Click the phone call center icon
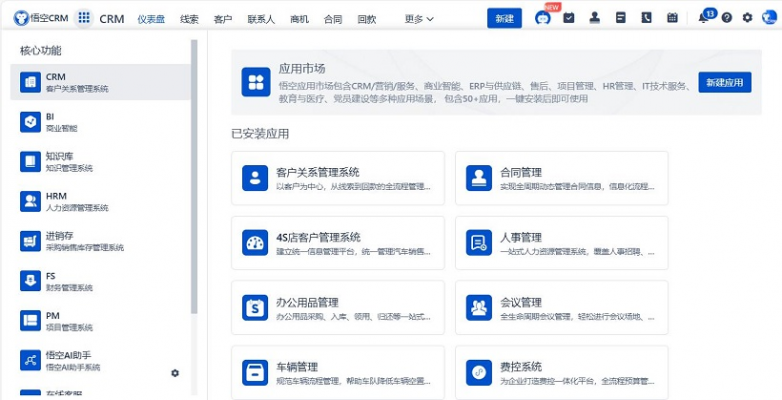Image resolution: width=782 pixels, height=400 pixels. coord(646,18)
